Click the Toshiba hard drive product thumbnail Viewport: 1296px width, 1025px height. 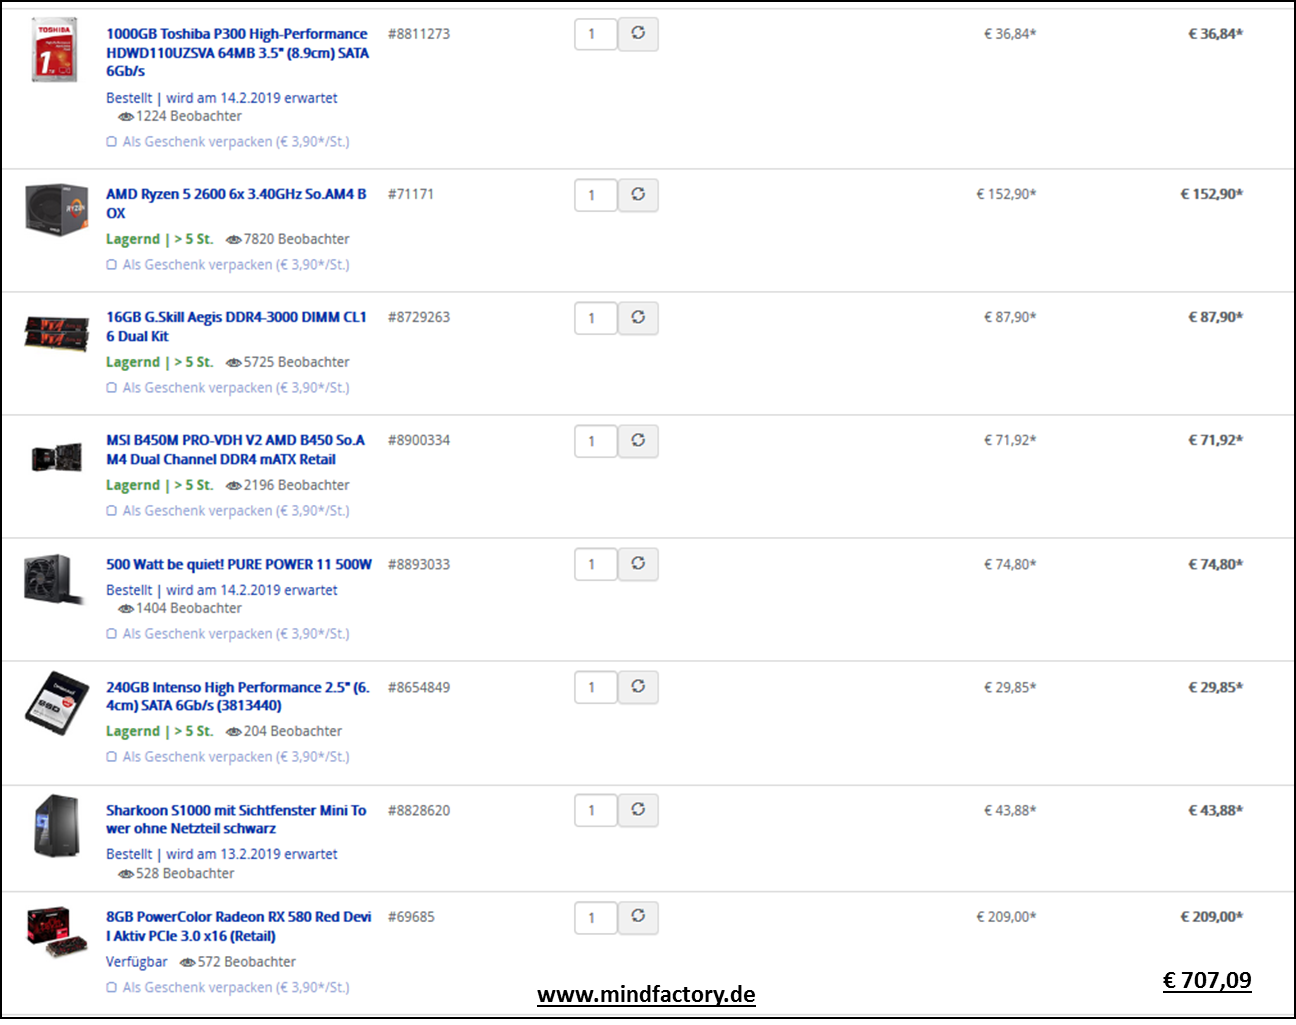(55, 50)
